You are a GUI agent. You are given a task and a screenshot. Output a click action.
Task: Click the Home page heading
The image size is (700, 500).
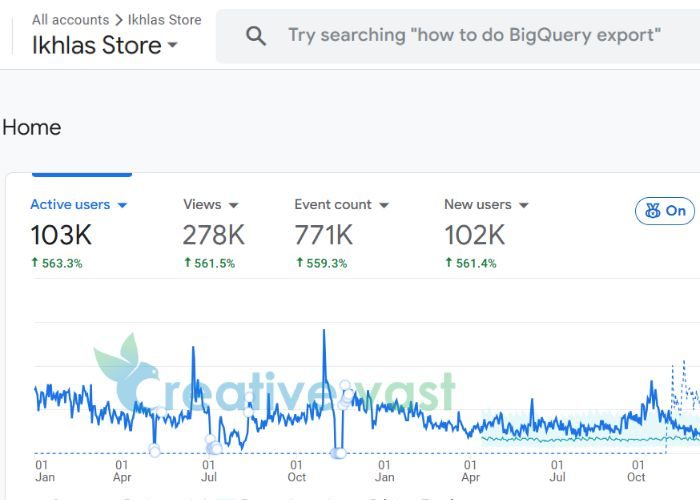[x=32, y=128]
